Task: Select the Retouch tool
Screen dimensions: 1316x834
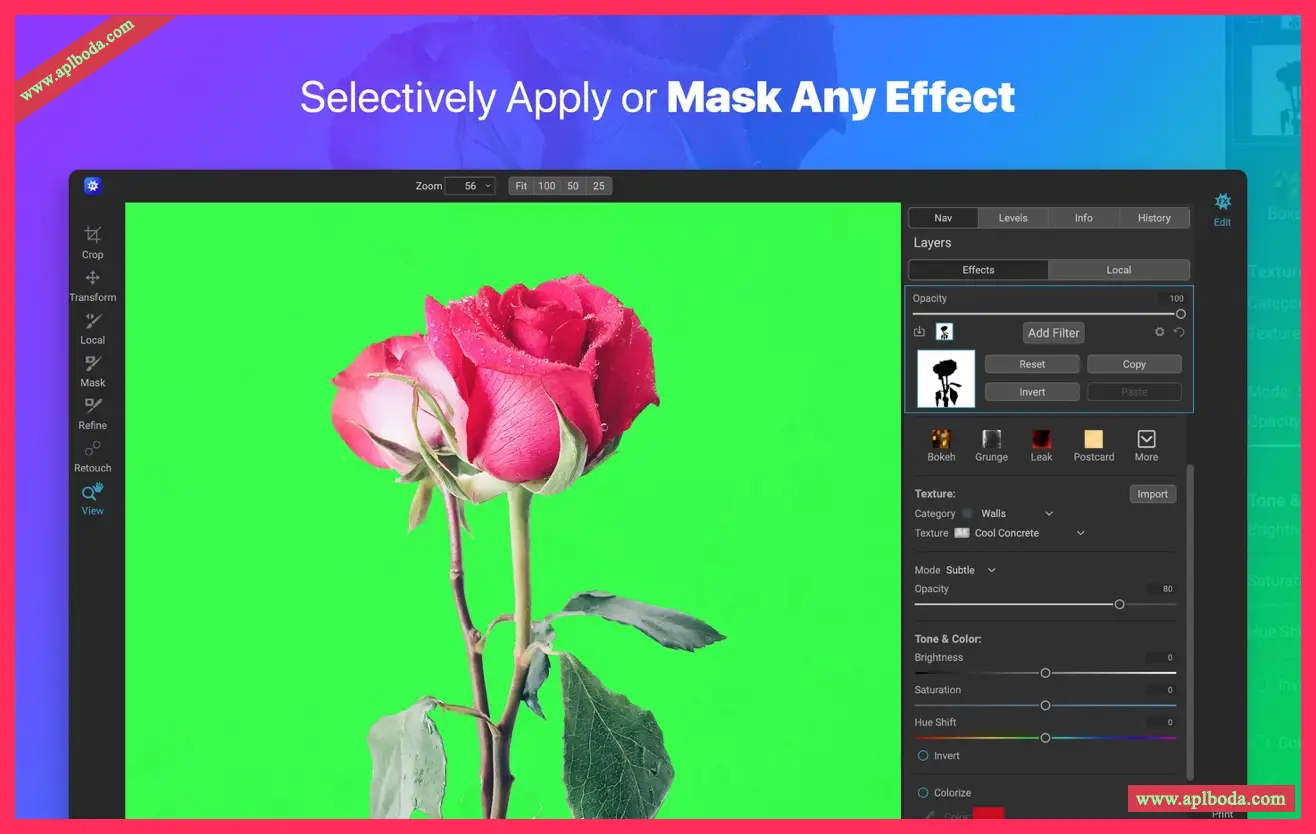Action: (x=92, y=454)
